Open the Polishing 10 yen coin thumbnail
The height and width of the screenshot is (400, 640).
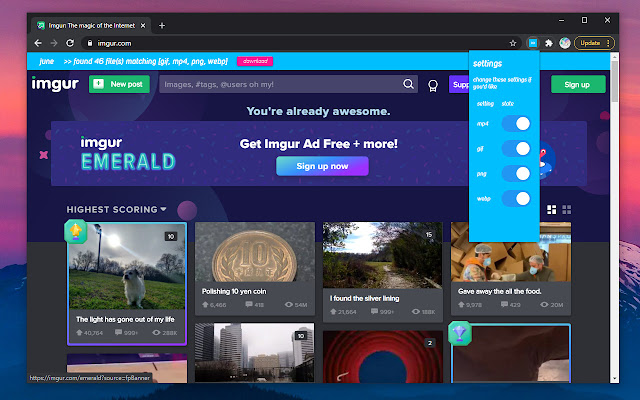255,252
